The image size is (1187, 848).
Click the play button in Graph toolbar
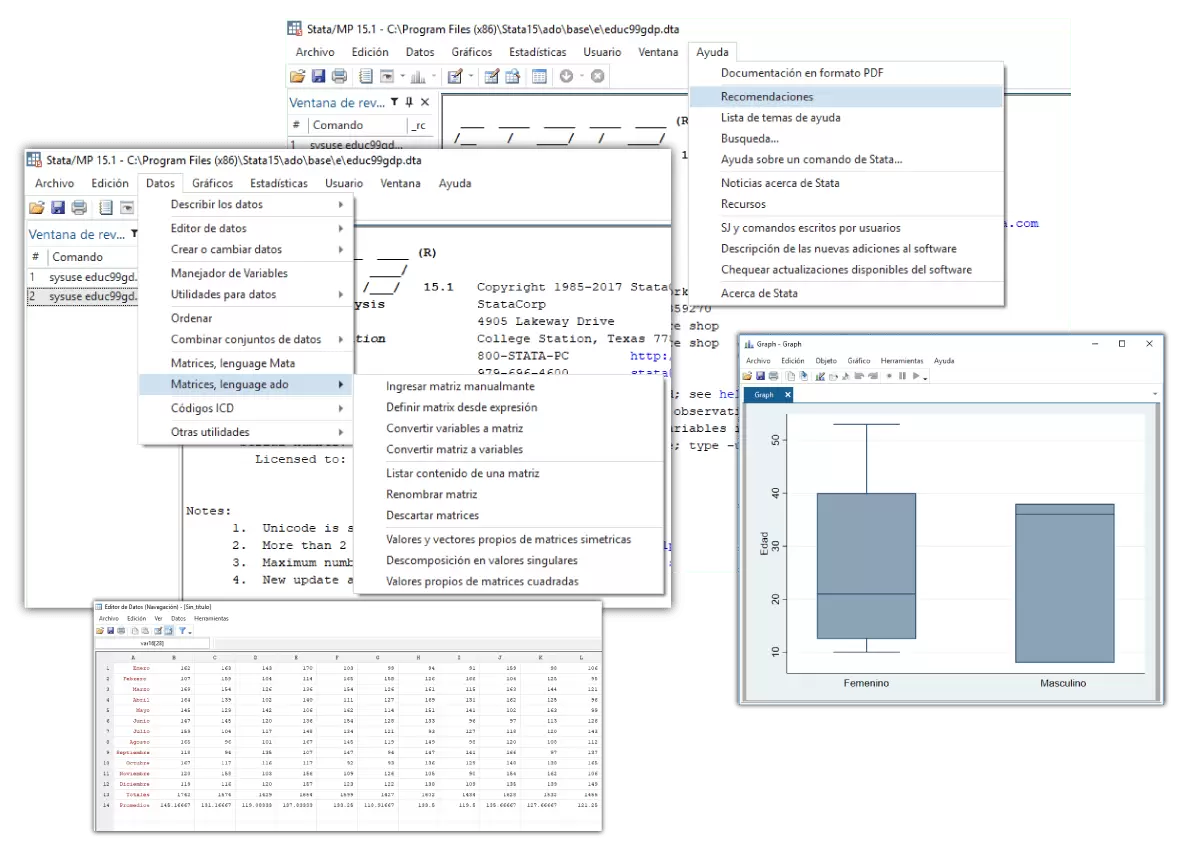click(x=916, y=376)
